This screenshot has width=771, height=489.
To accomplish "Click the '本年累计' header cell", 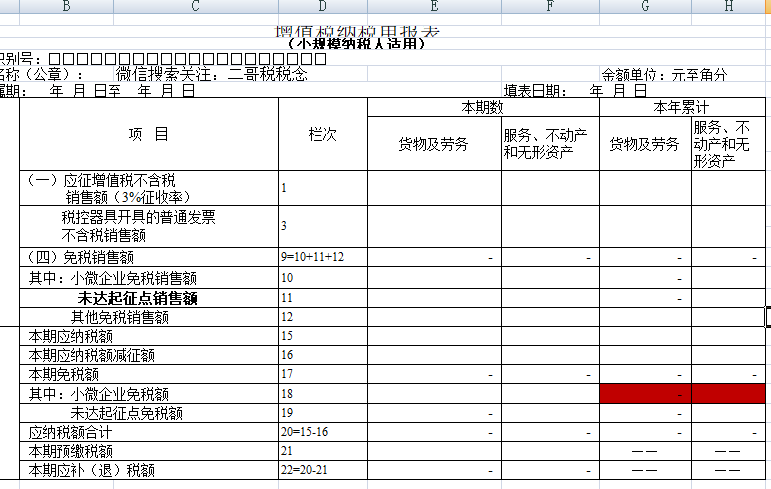I will click(682, 107).
